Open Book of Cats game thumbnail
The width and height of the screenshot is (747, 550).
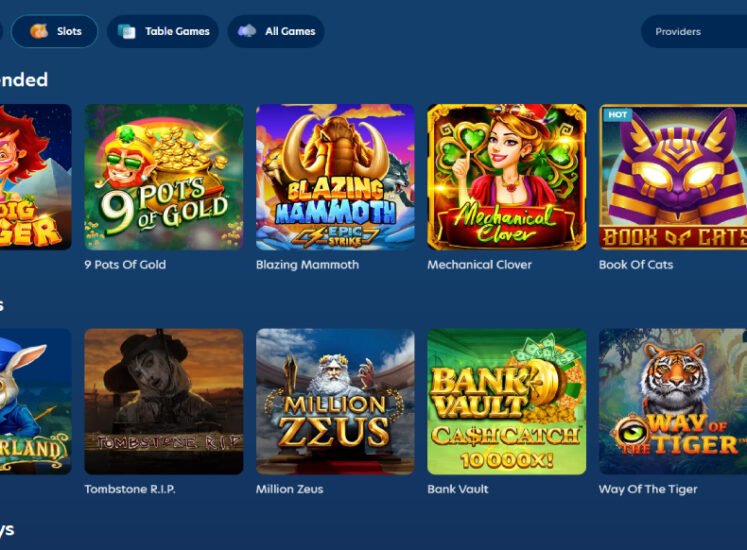tap(673, 177)
